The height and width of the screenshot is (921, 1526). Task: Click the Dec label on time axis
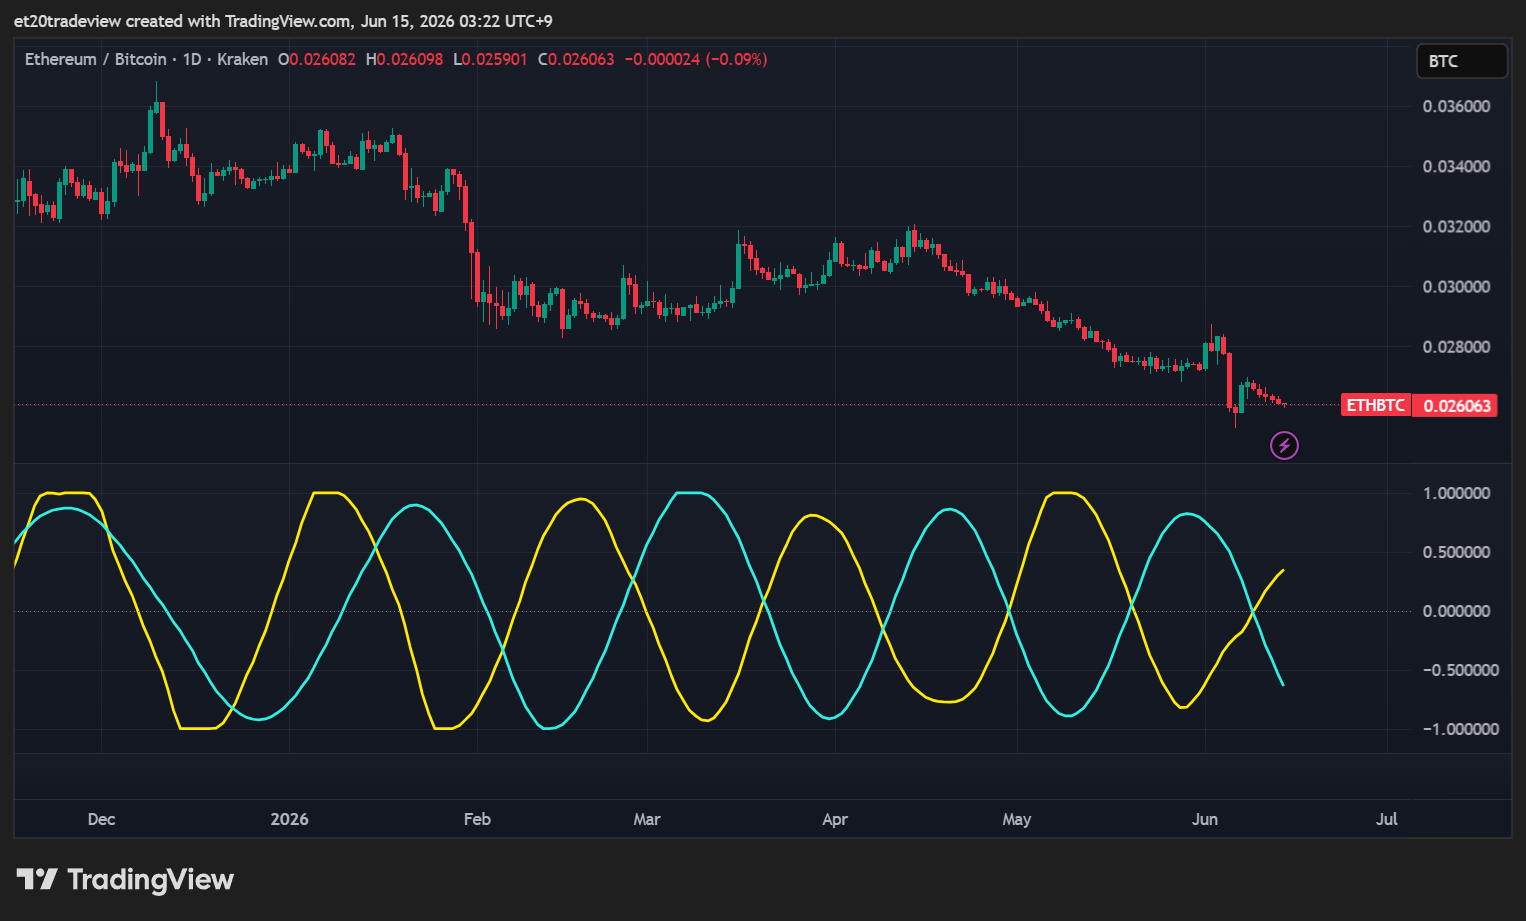pos(101,819)
